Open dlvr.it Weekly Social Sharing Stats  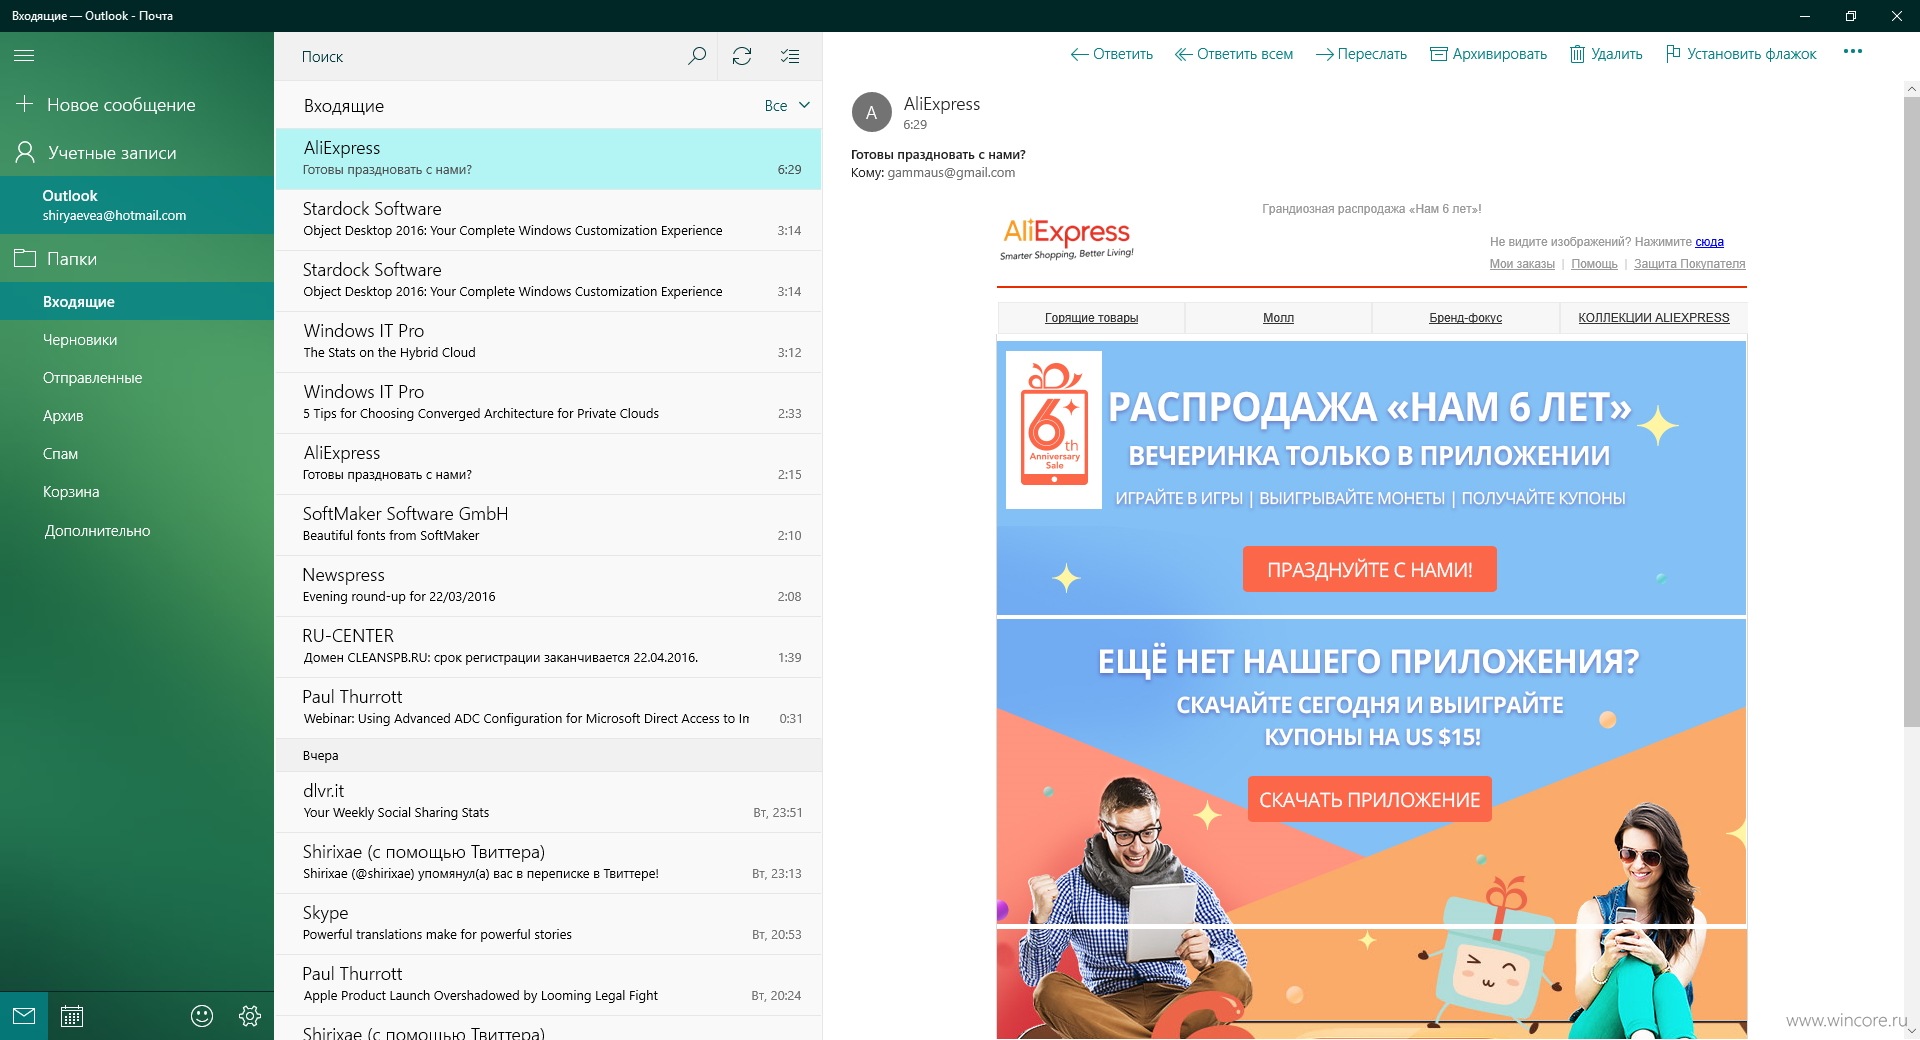coord(548,801)
